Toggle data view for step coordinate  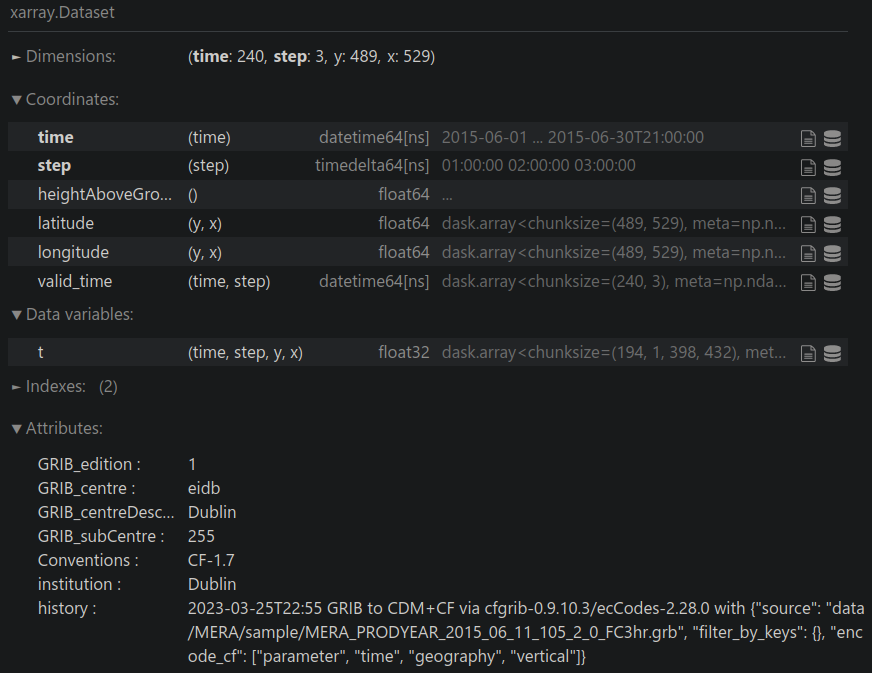click(x=832, y=167)
